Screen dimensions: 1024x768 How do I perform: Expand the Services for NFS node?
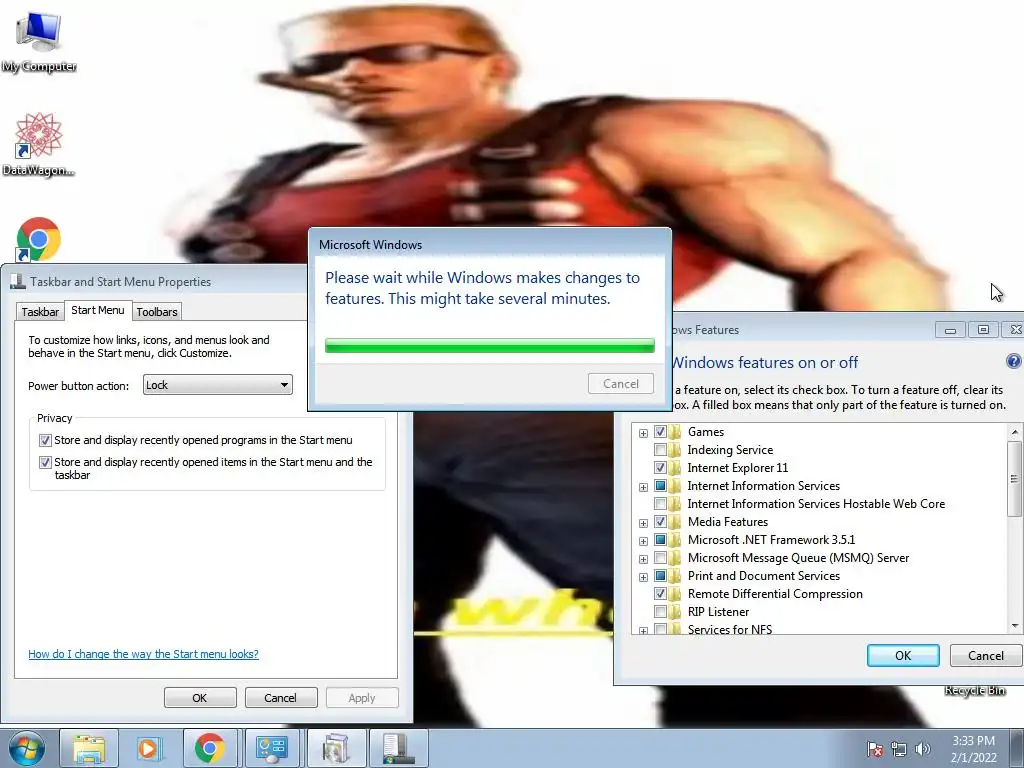point(643,631)
